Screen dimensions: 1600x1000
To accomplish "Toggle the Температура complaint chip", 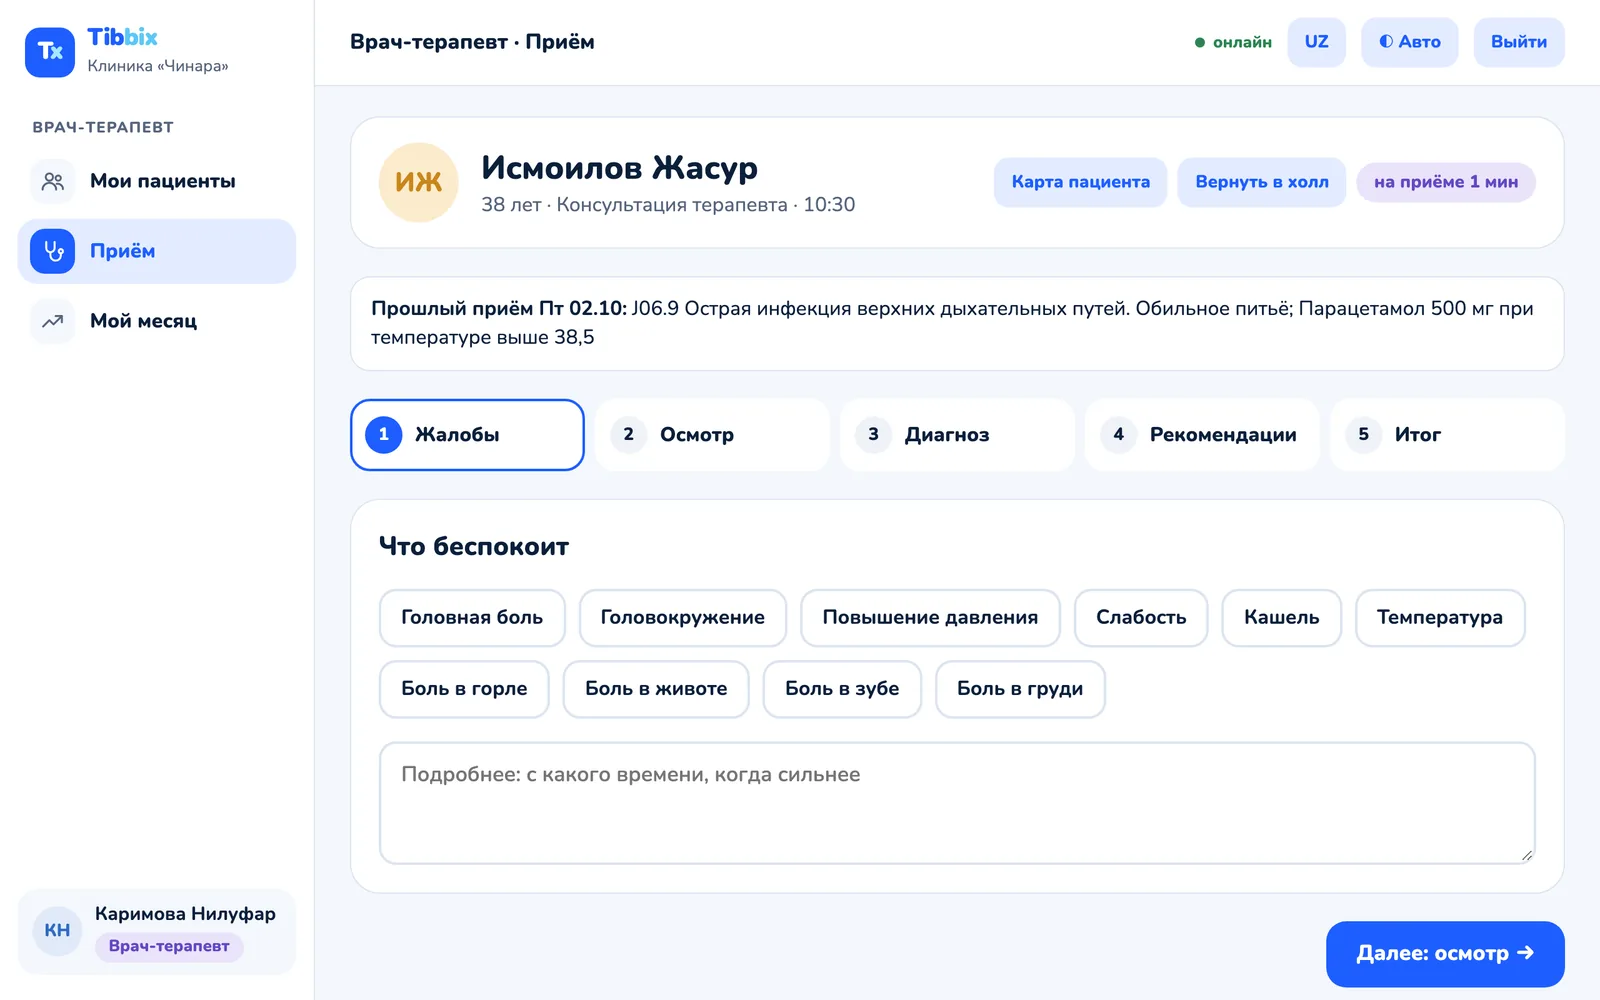I will click(x=1440, y=618).
